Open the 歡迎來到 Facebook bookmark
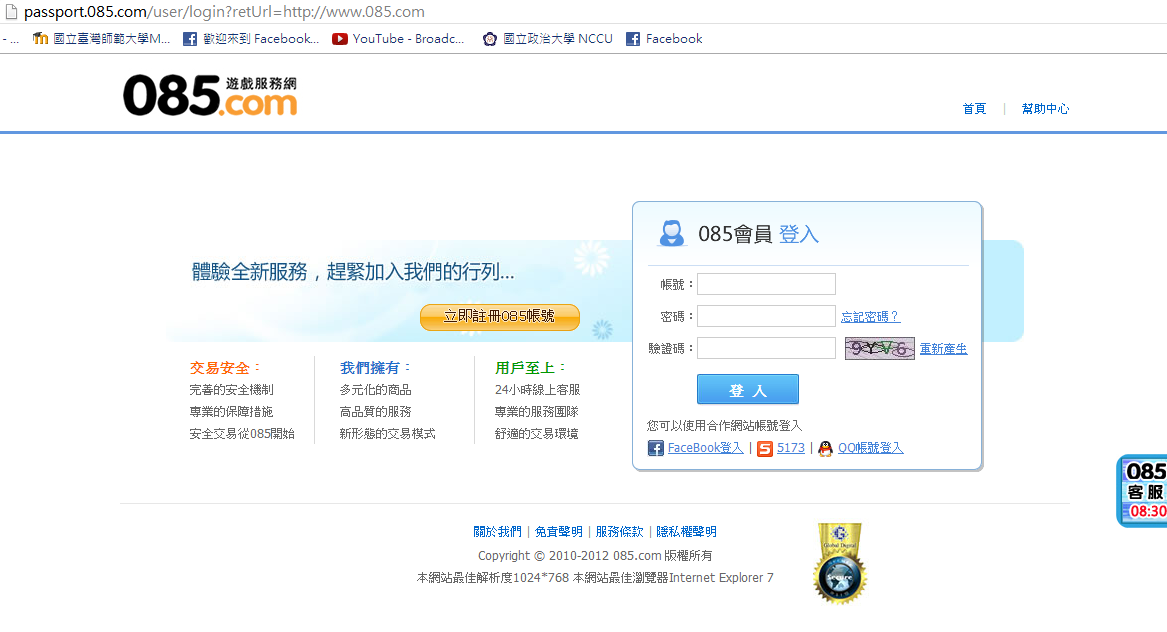 point(251,39)
